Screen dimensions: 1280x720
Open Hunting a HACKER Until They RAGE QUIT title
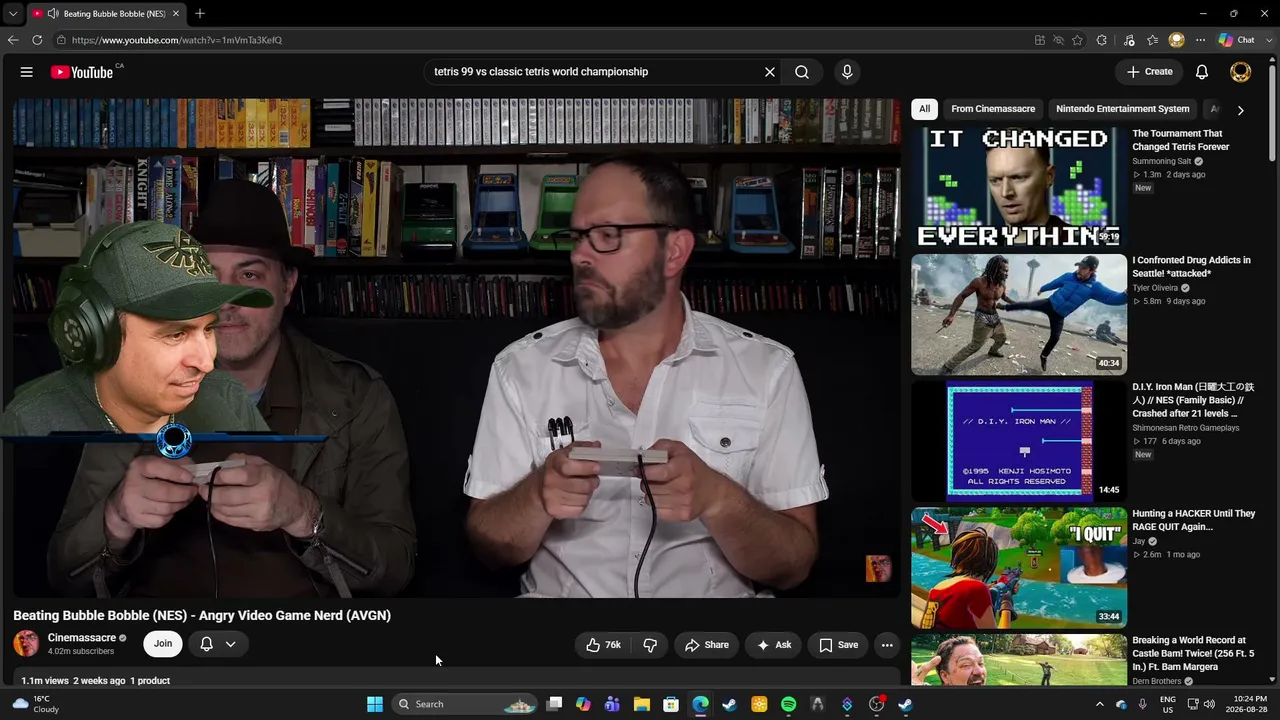1193,520
